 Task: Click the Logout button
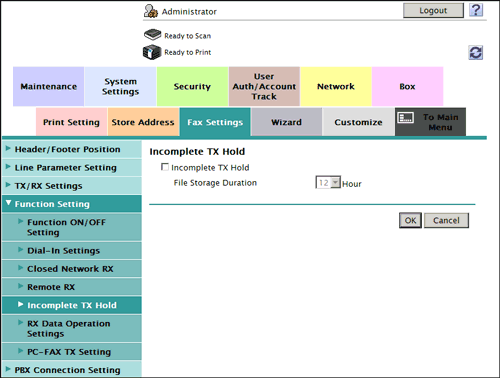[433, 11]
